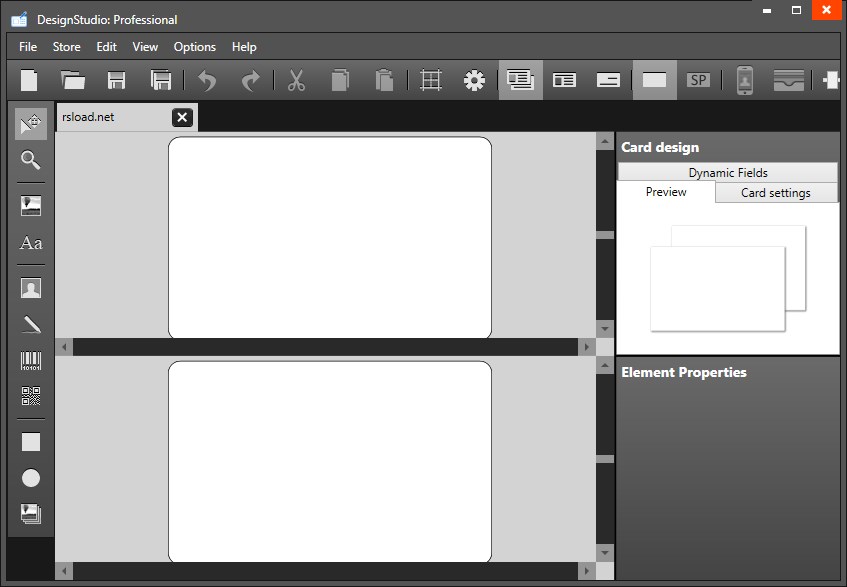This screenshot has height=587, width=847.
Task: Undo the last action
Action: click(x=207, y=80)
